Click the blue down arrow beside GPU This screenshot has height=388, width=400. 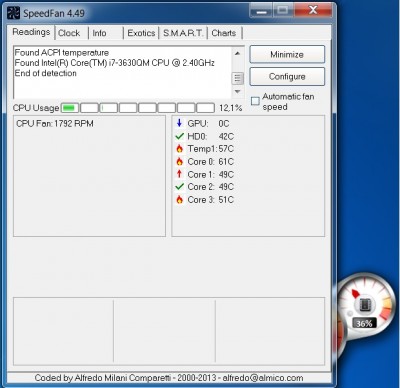point(179,123)
